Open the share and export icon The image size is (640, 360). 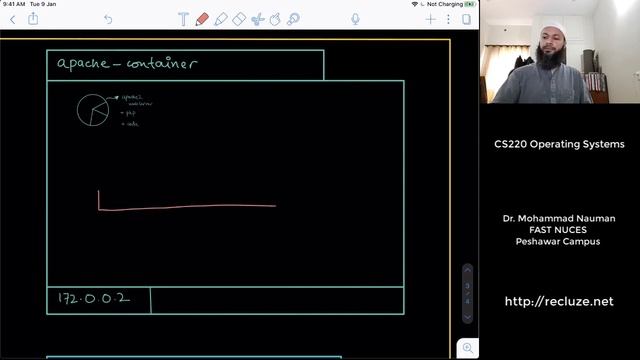click(x=33, y=18)
